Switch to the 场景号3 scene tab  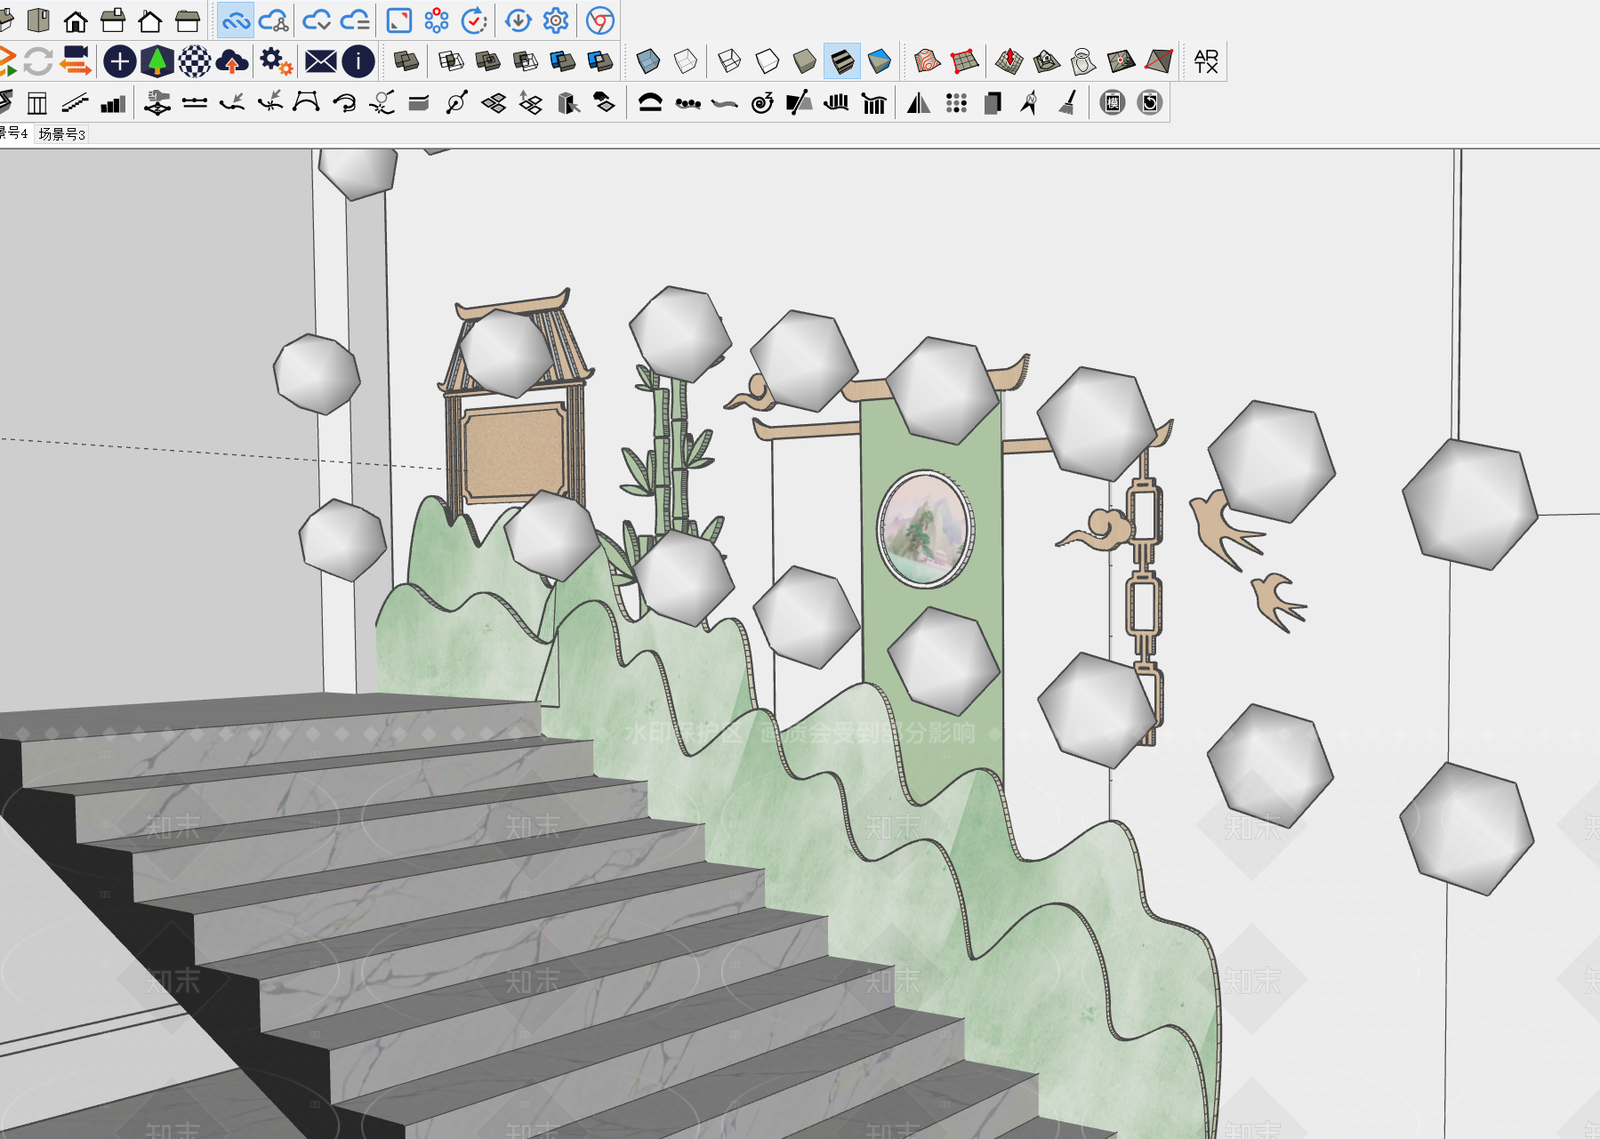pyautogui.click(x=62, y=134)
